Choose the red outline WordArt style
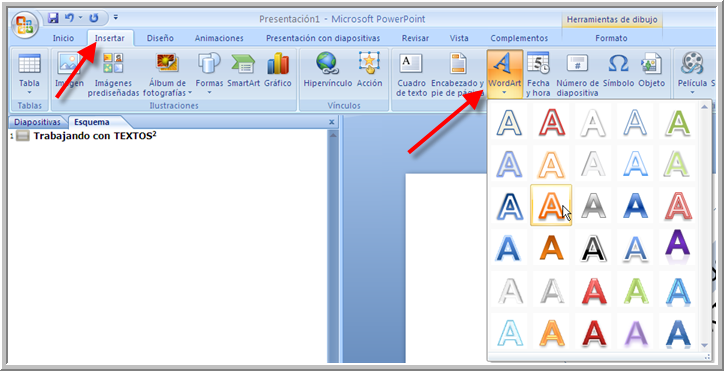724x371 pixels. pyautogui.click(x=551, y=122)
